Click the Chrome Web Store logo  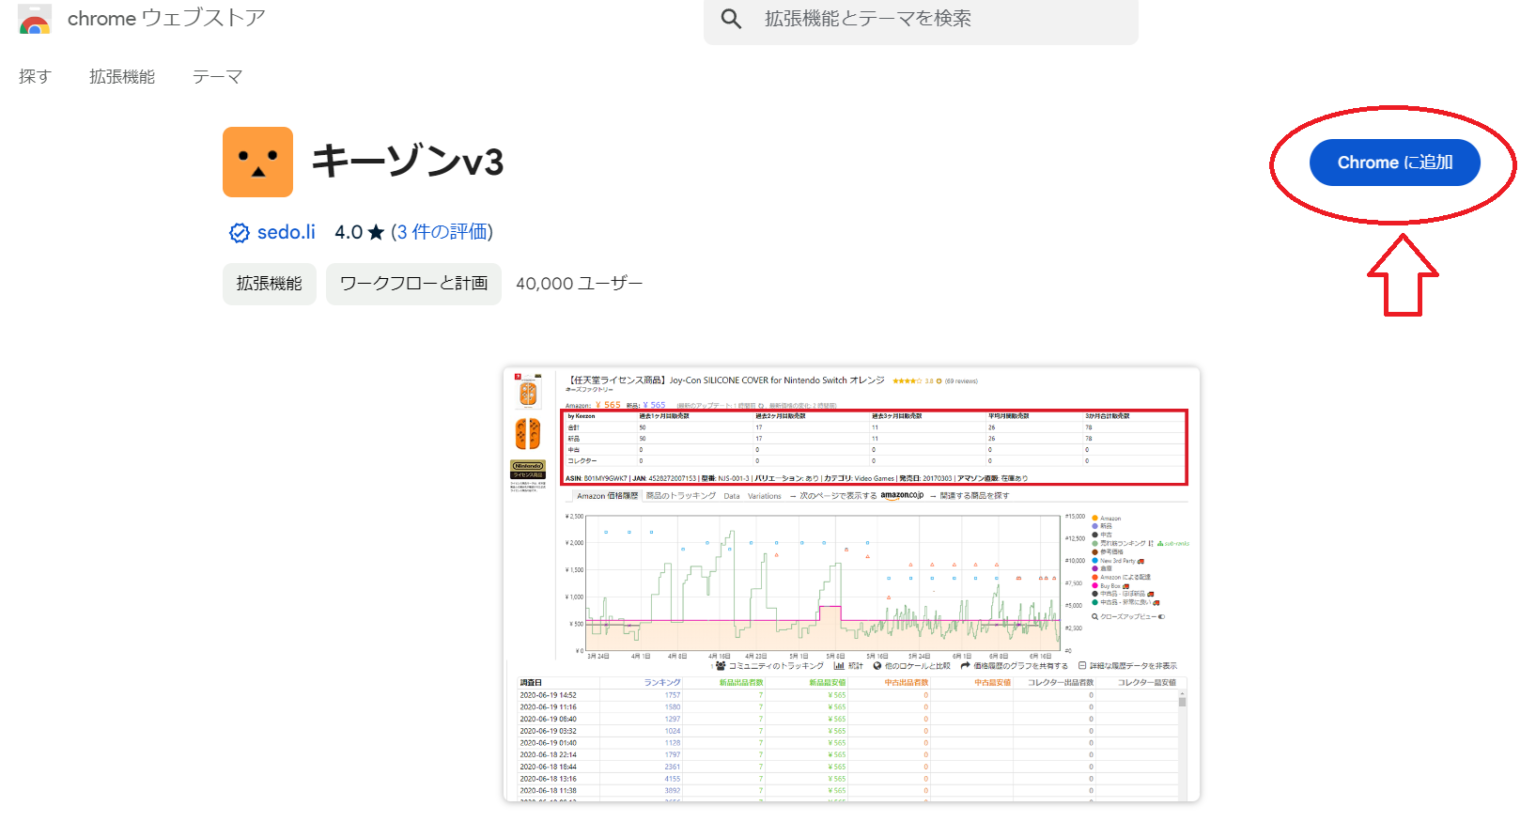[31, 20]
